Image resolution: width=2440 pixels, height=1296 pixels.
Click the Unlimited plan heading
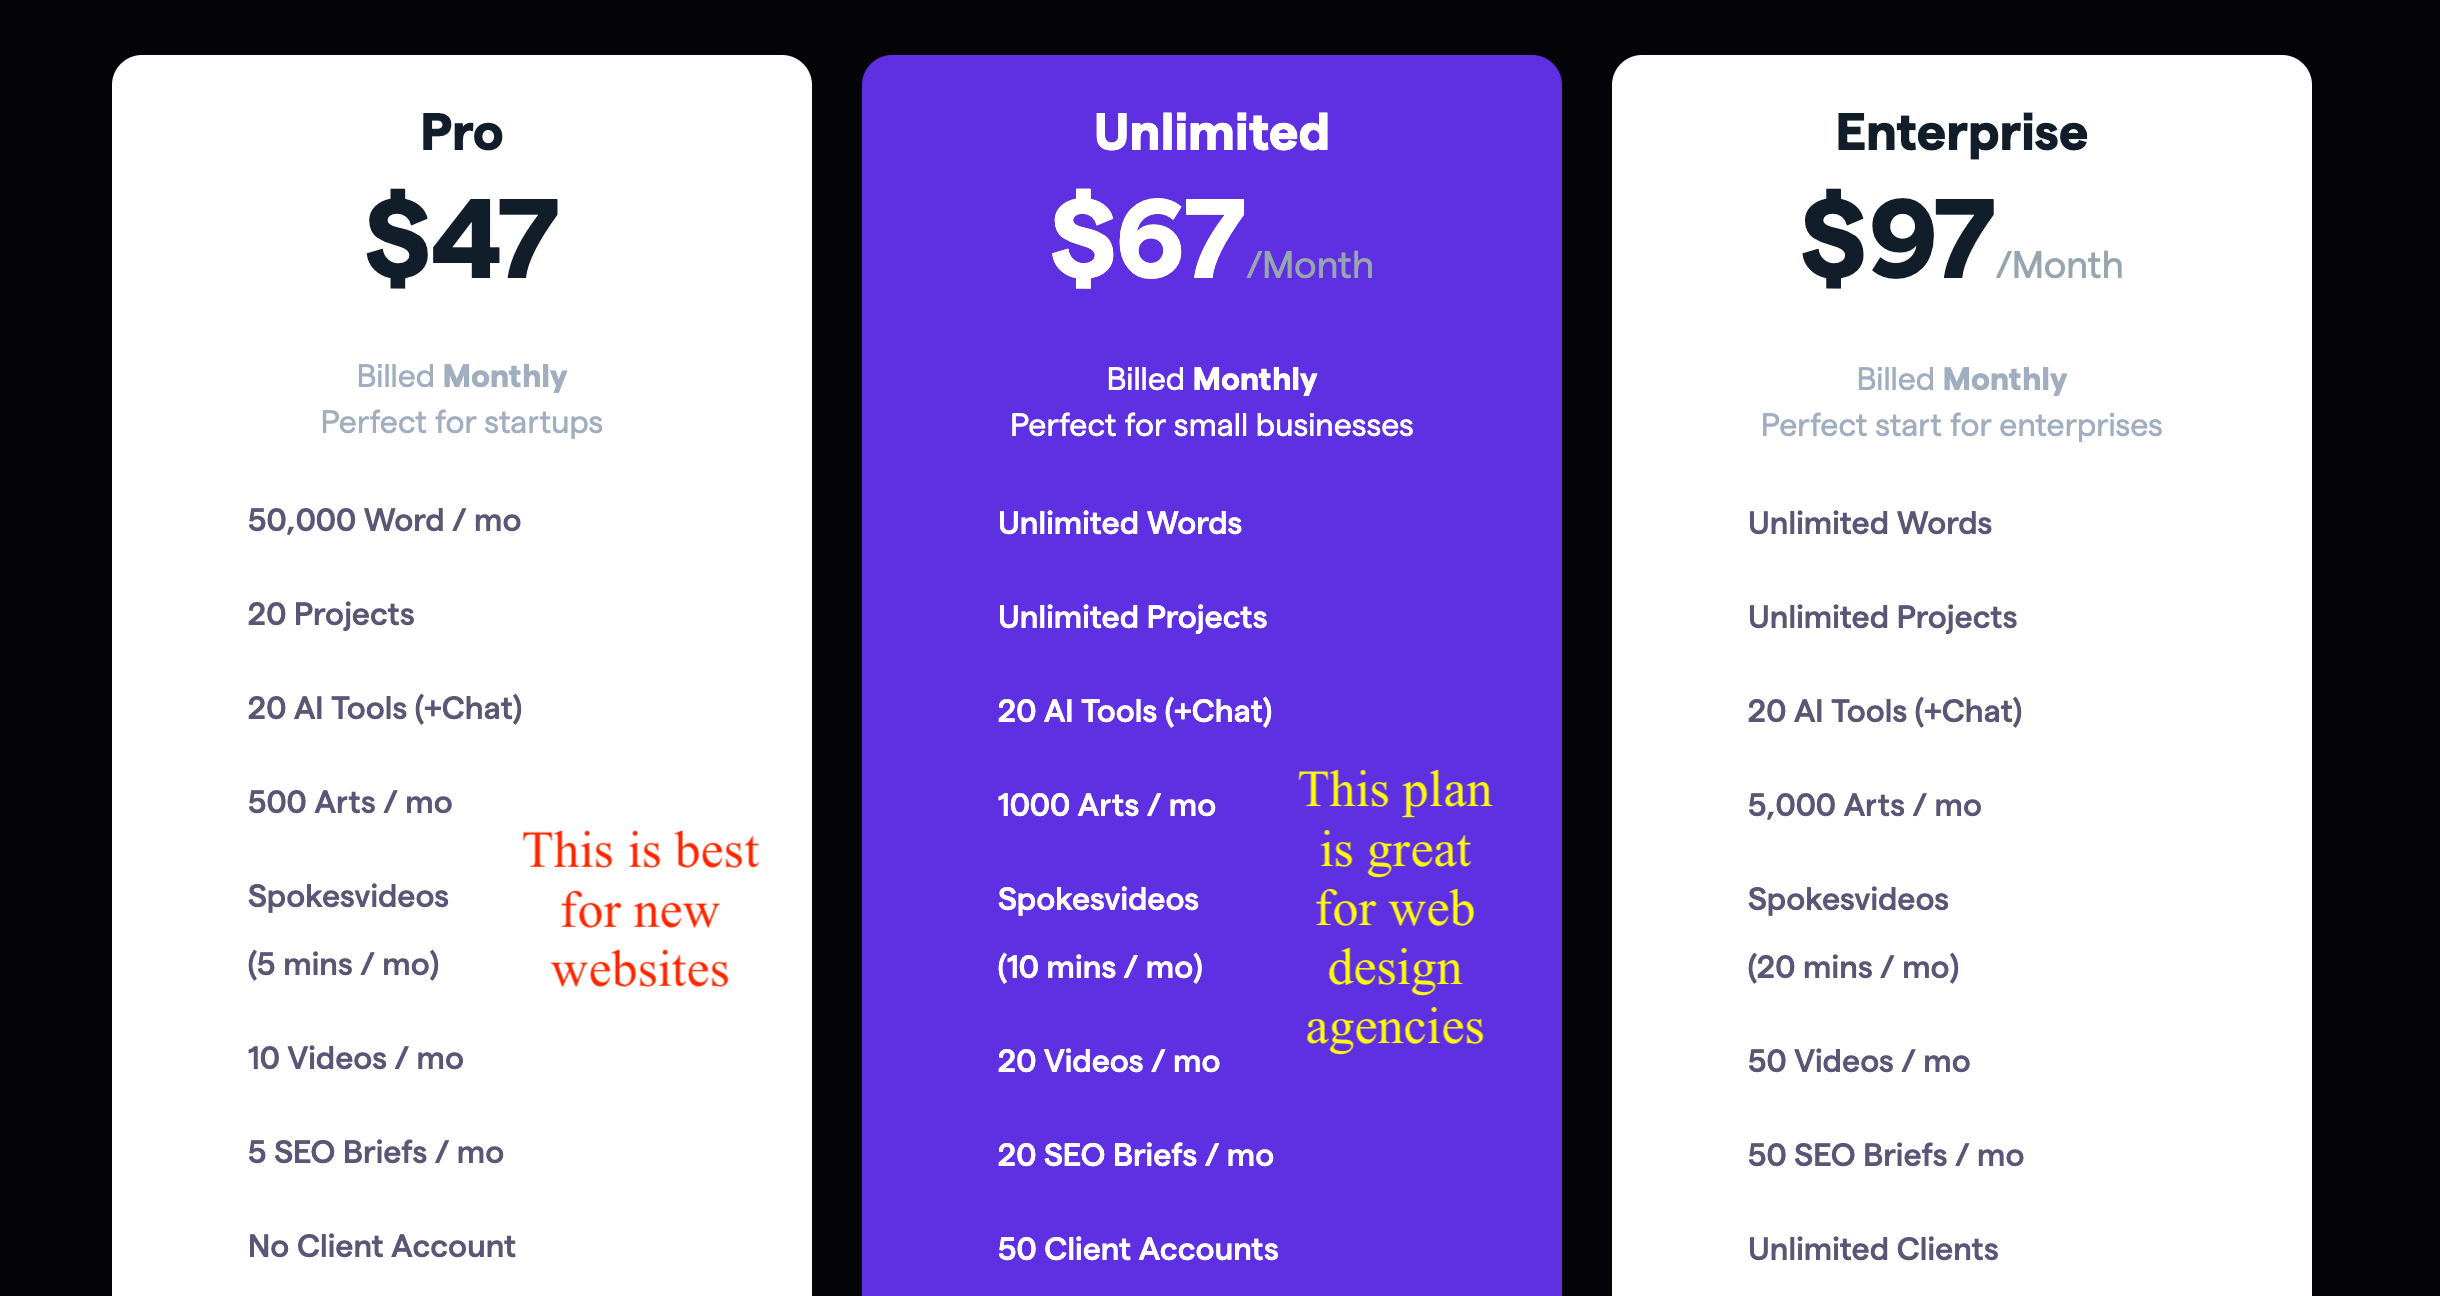(x=1211, y=132)
